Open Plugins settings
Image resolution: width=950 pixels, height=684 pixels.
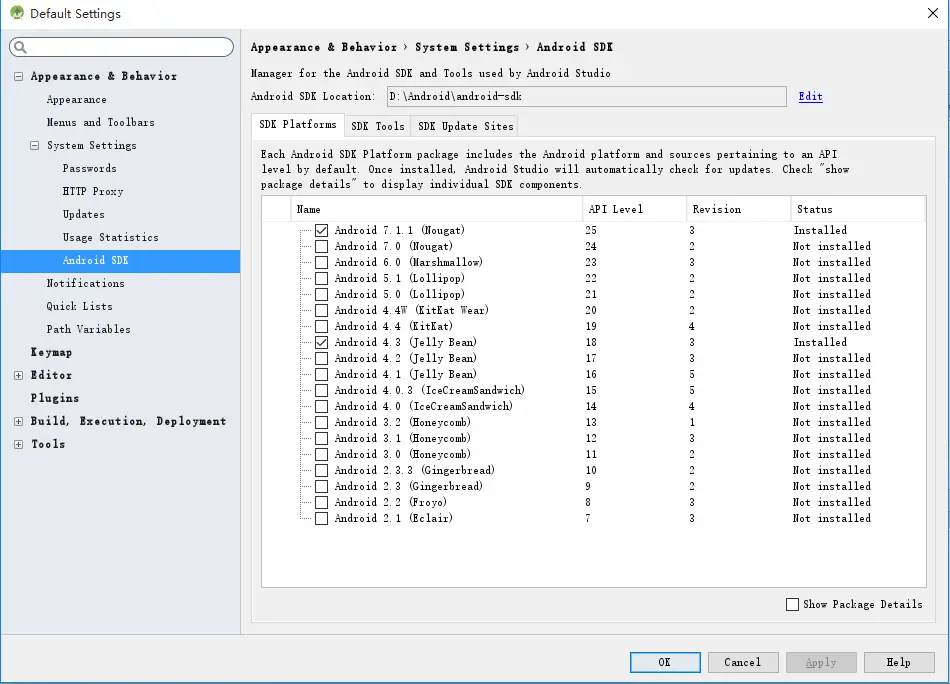coord(55,398)
